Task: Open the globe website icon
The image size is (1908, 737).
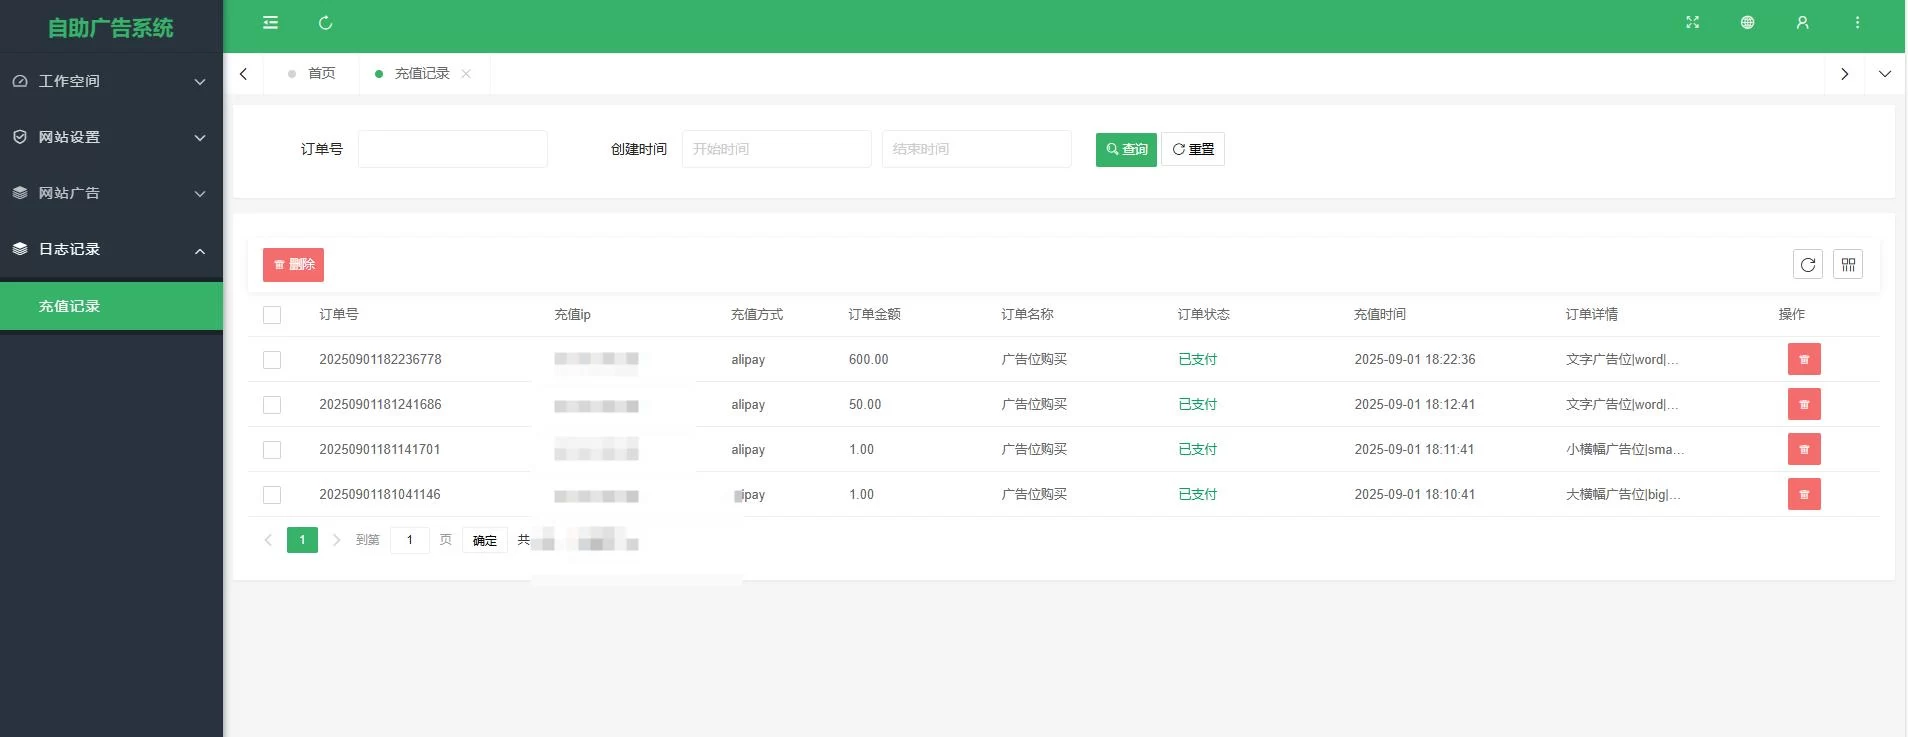Action: pyautogui.click(x=1747, y=23)
